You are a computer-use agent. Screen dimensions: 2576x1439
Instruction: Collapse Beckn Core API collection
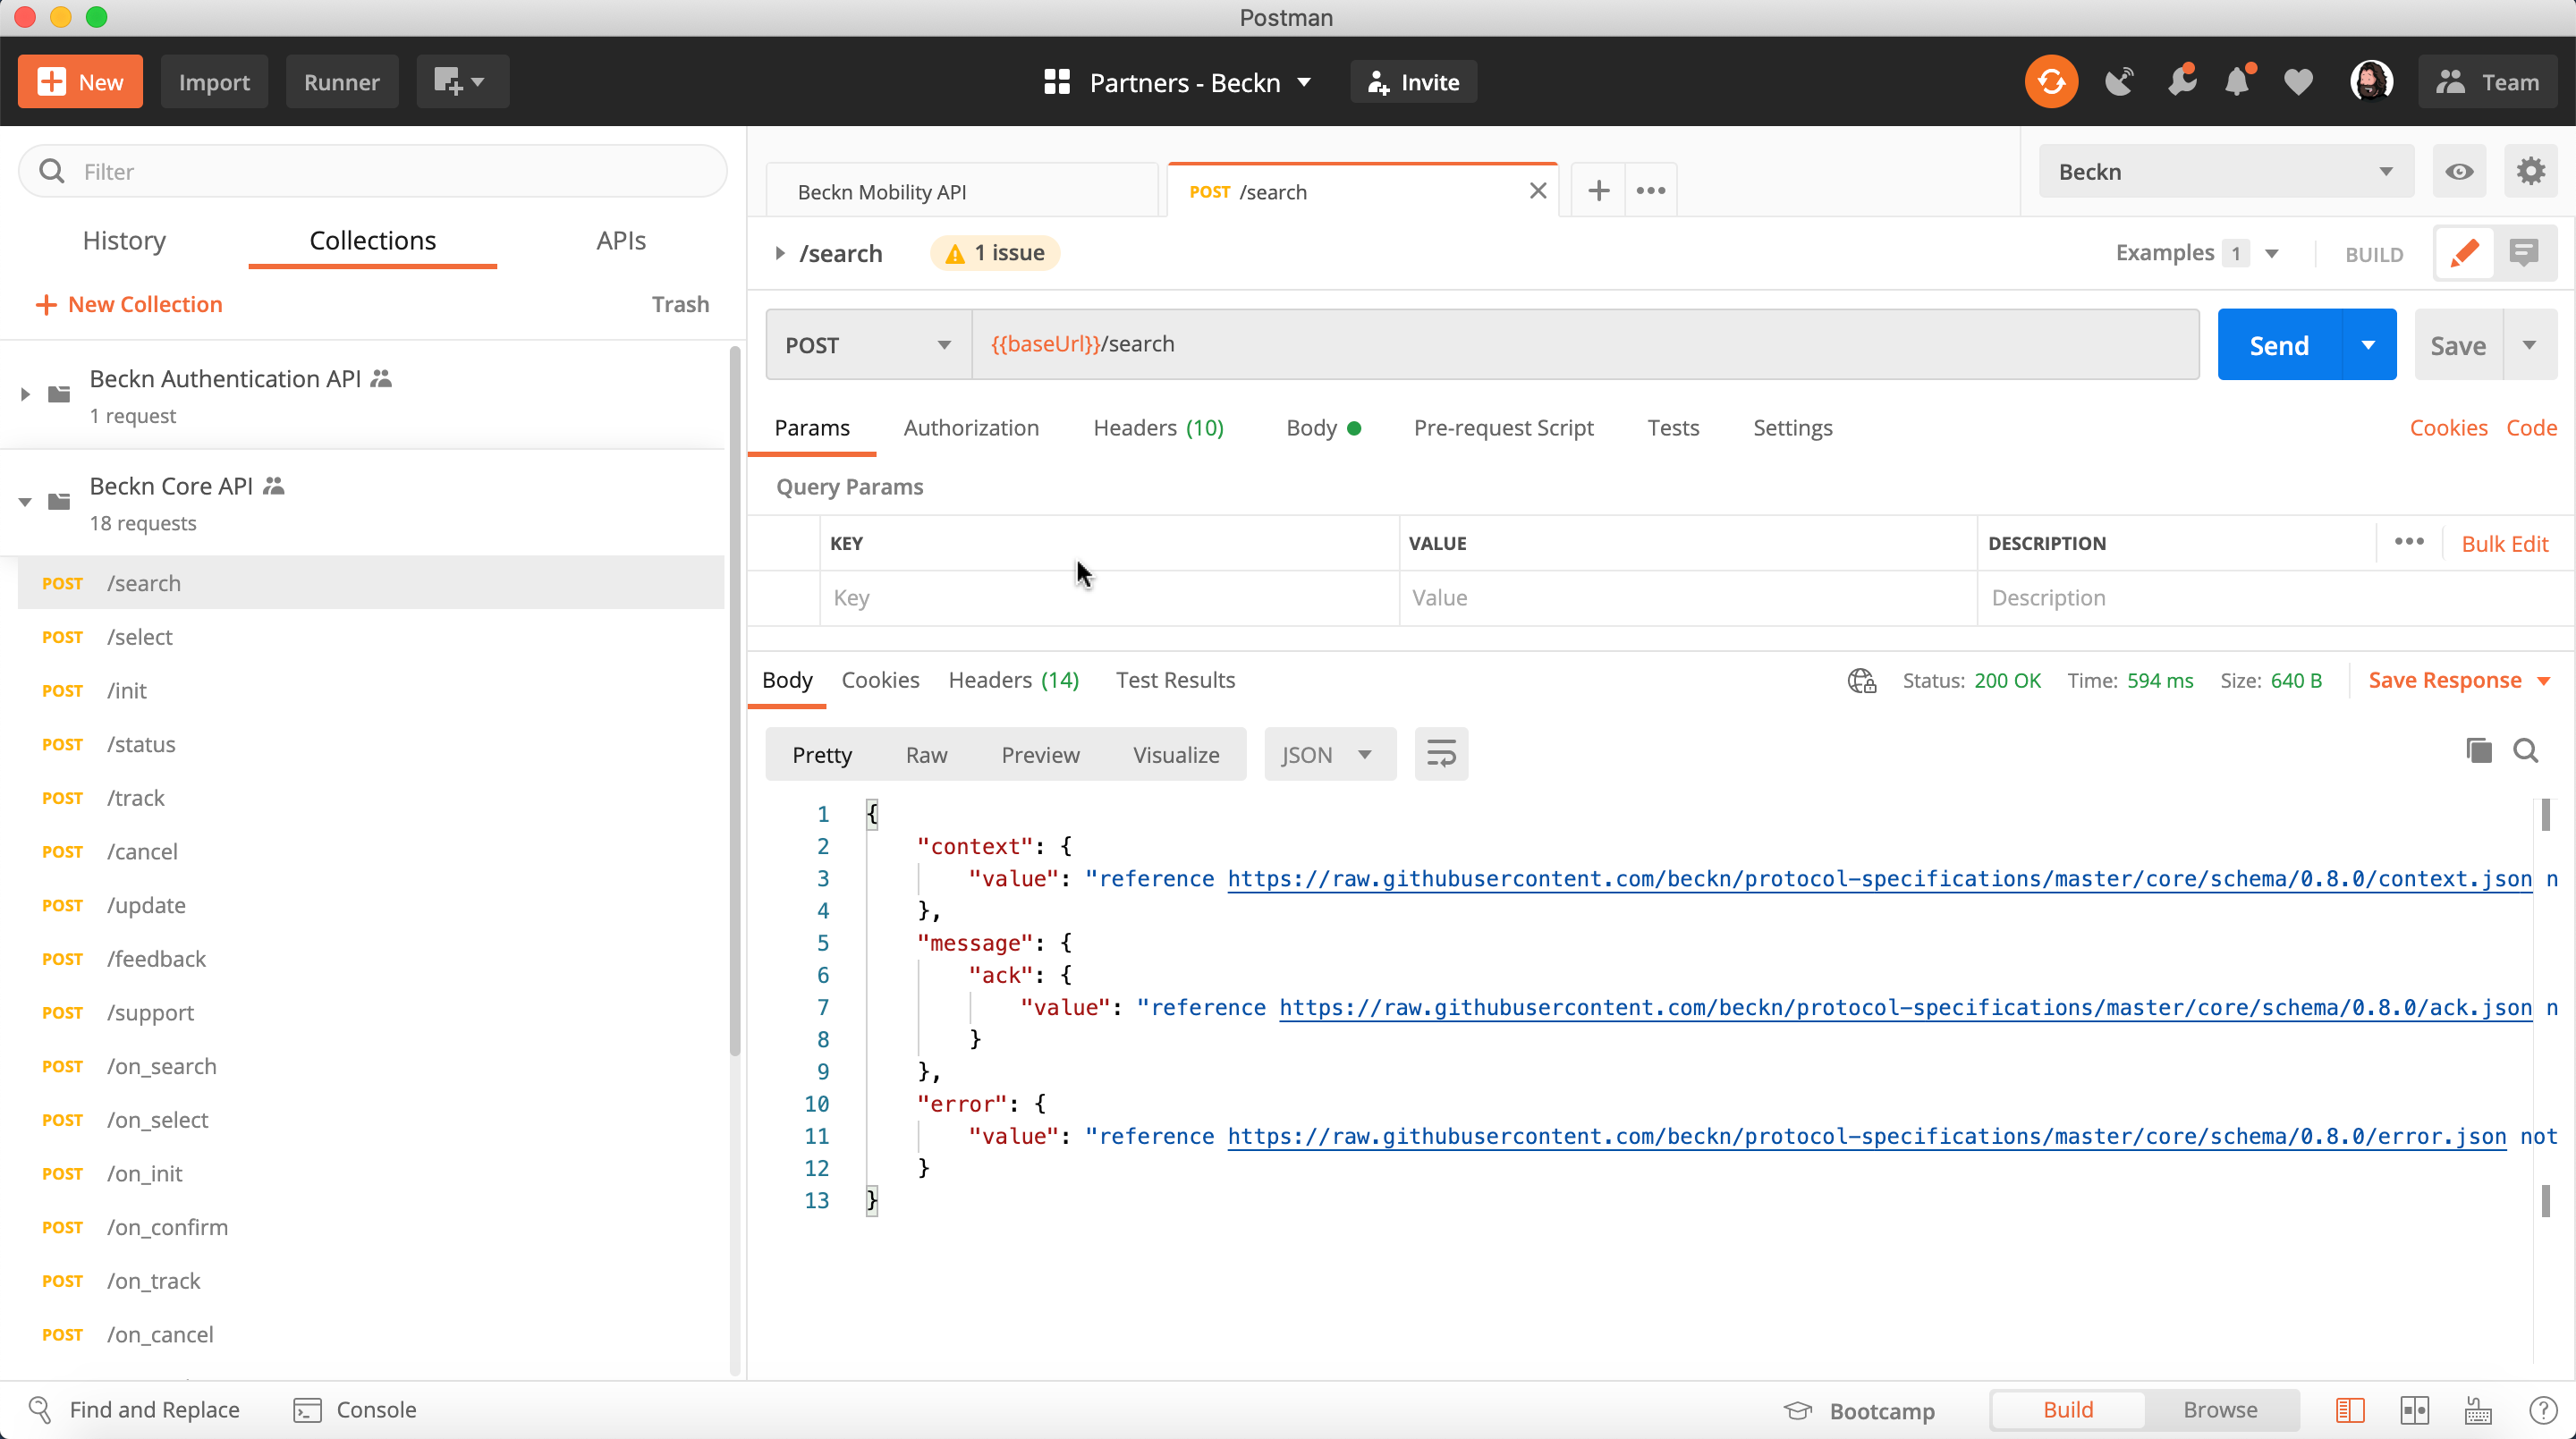click(x=26, y=502)
